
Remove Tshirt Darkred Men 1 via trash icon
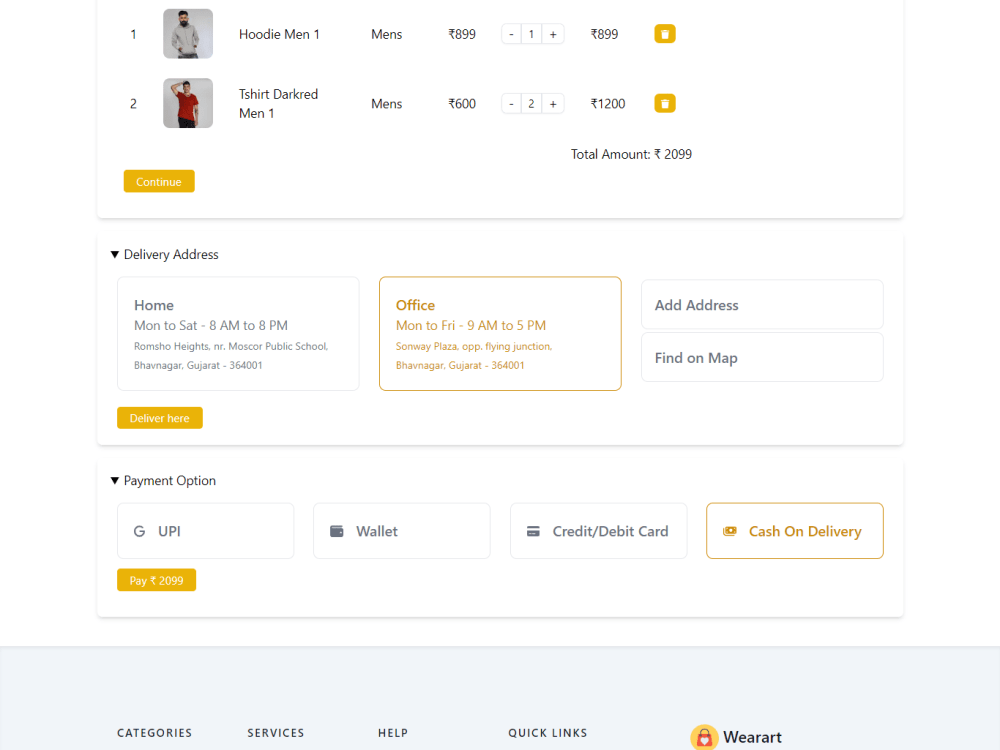click(x=665, y=103)
